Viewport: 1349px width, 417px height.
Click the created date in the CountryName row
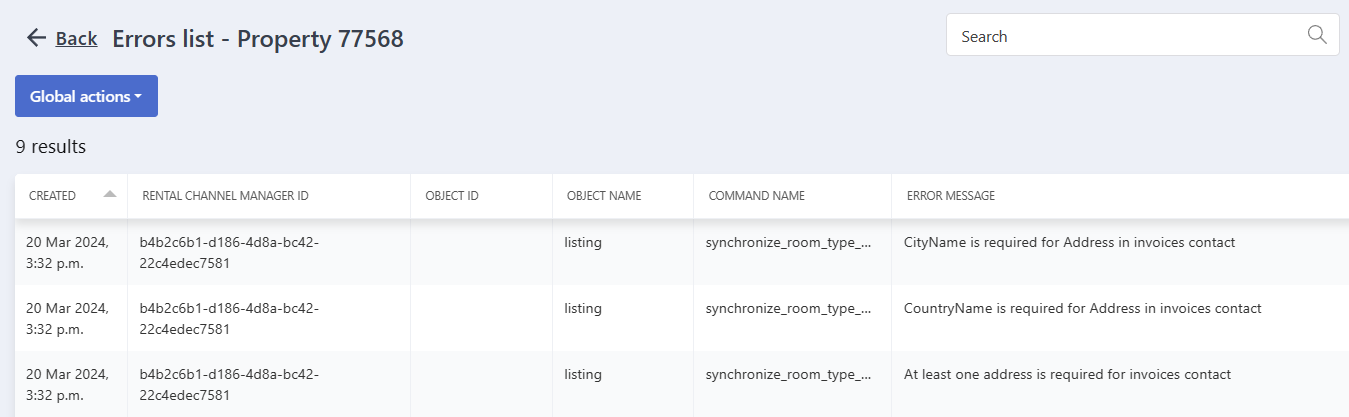pyautogui.click(x=68, y=318)
